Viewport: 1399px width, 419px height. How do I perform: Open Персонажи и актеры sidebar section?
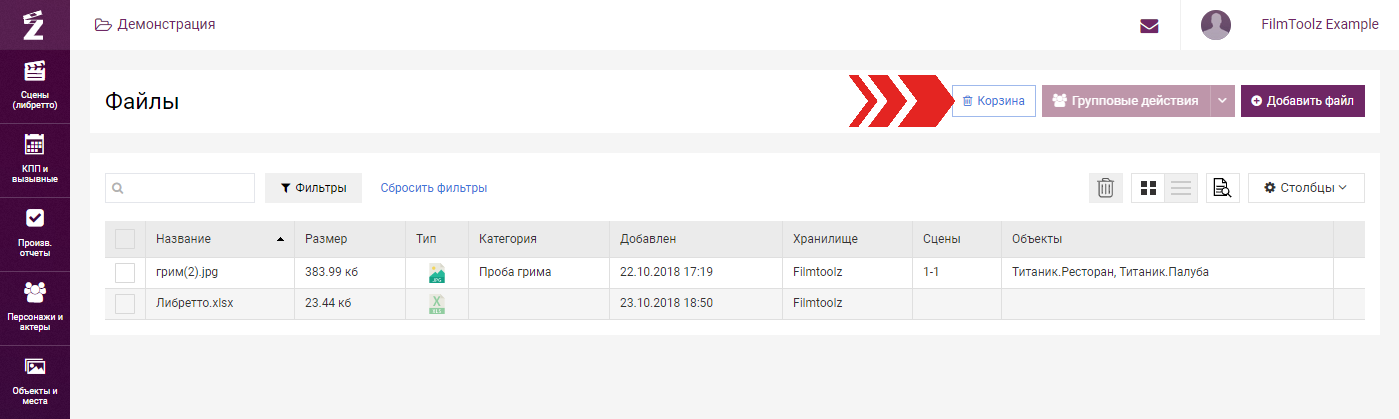pyautogui.click(x=35, y=308)
